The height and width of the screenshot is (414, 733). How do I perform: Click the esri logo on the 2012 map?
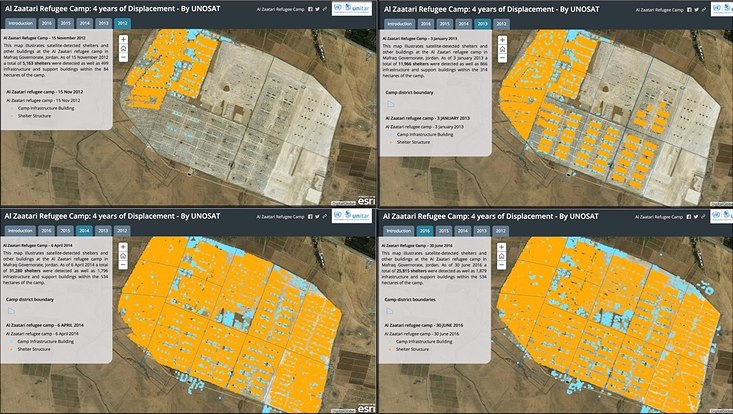point(366,201)
